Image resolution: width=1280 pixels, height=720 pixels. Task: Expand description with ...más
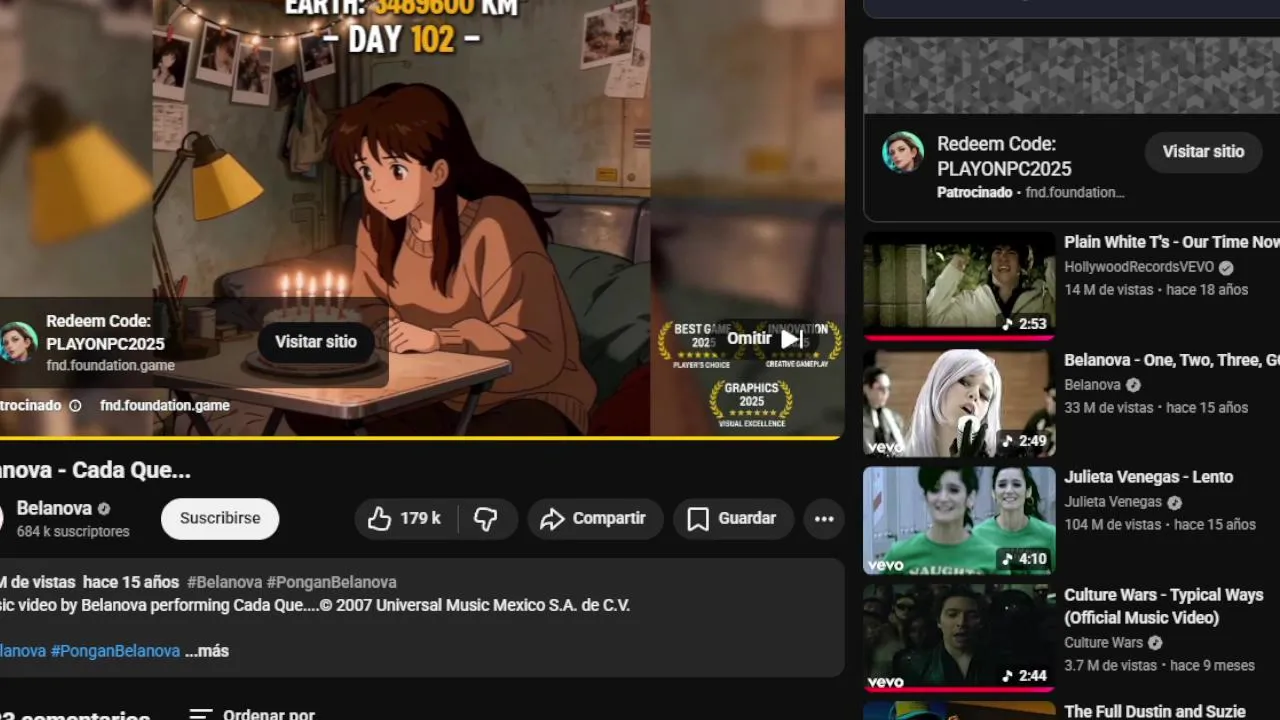click(207, 651)
